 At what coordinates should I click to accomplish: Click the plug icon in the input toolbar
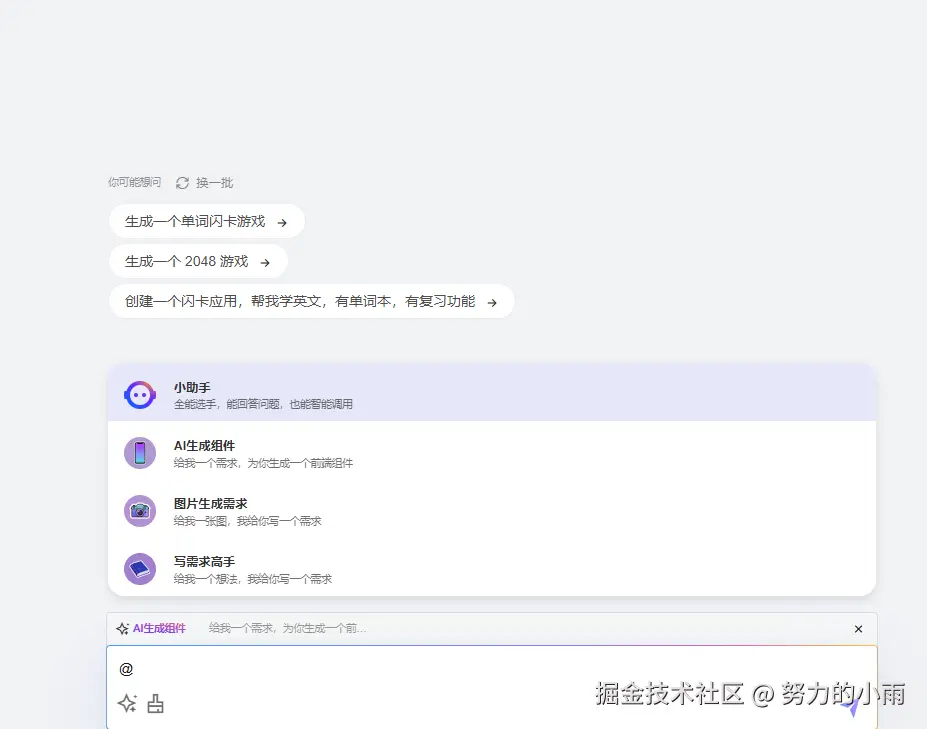155,704
